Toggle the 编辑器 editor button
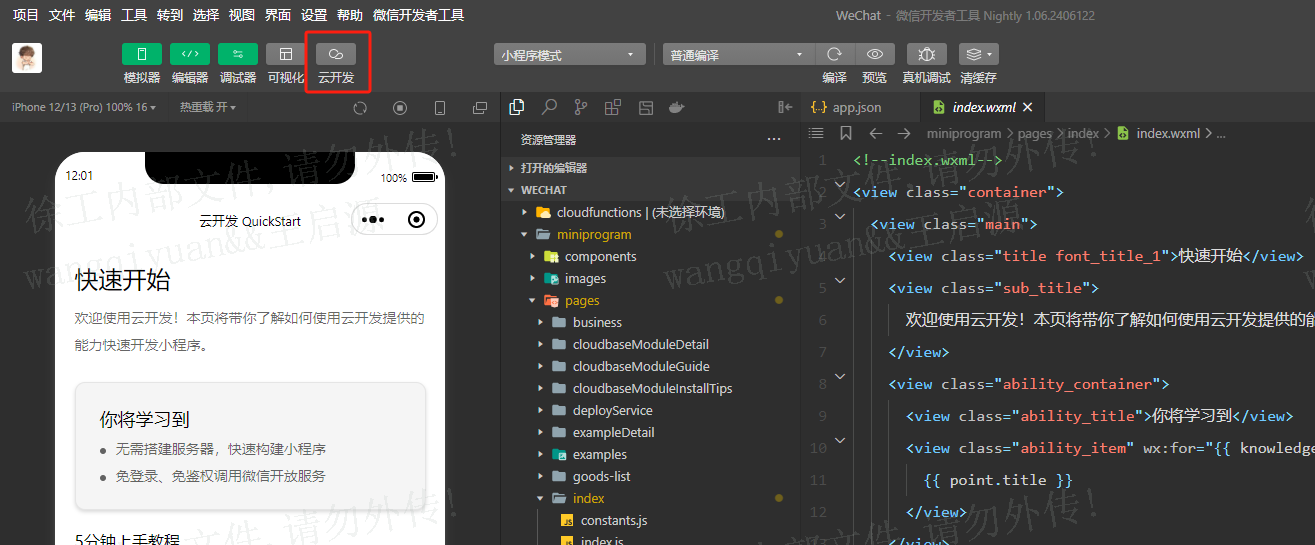Viewport: 1315px width, 545px height. click(190, 54)
